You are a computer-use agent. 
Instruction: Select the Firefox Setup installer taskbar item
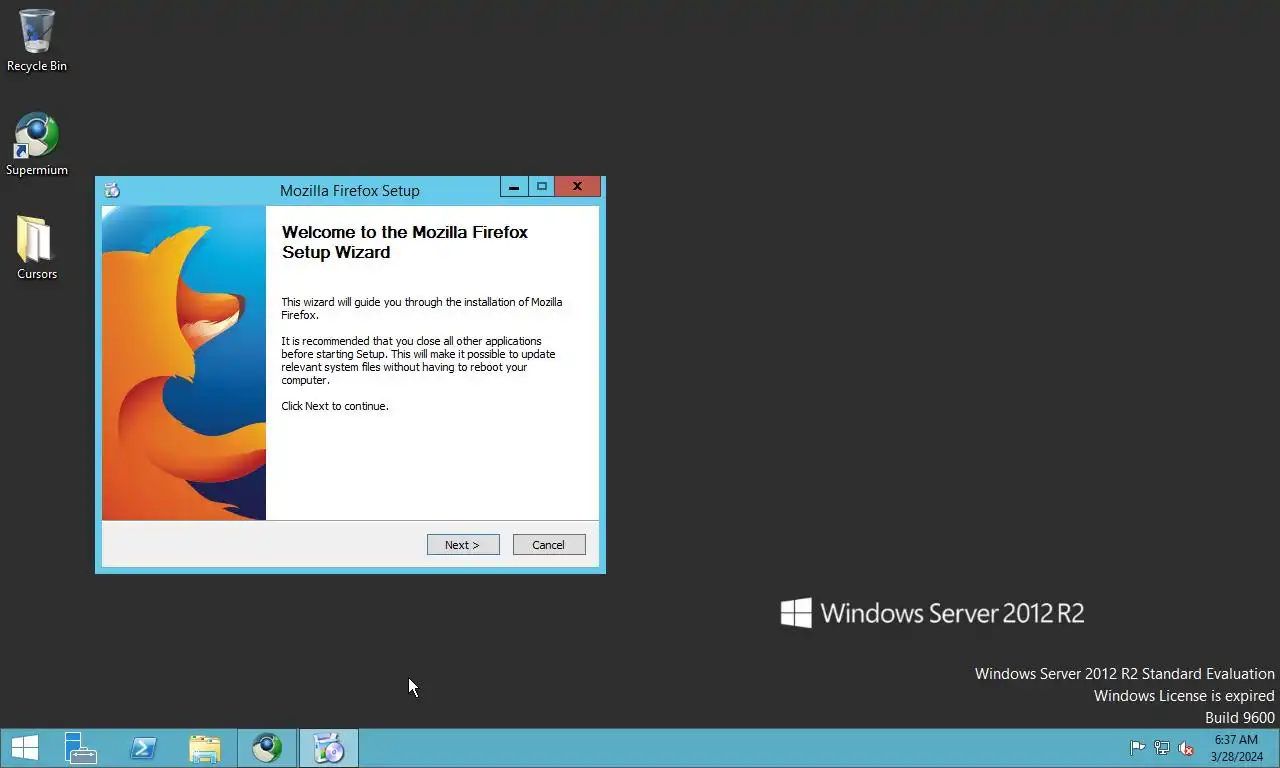[x=329, y=748]
